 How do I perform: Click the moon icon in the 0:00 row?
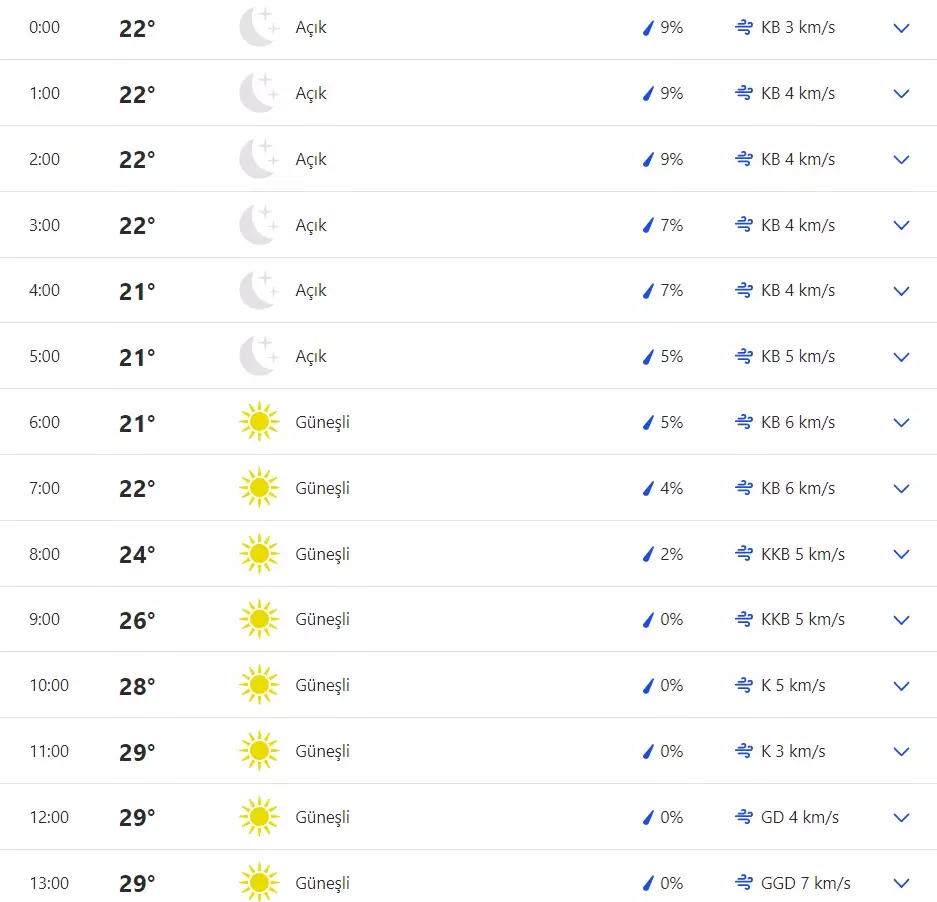tap(258, 28)
